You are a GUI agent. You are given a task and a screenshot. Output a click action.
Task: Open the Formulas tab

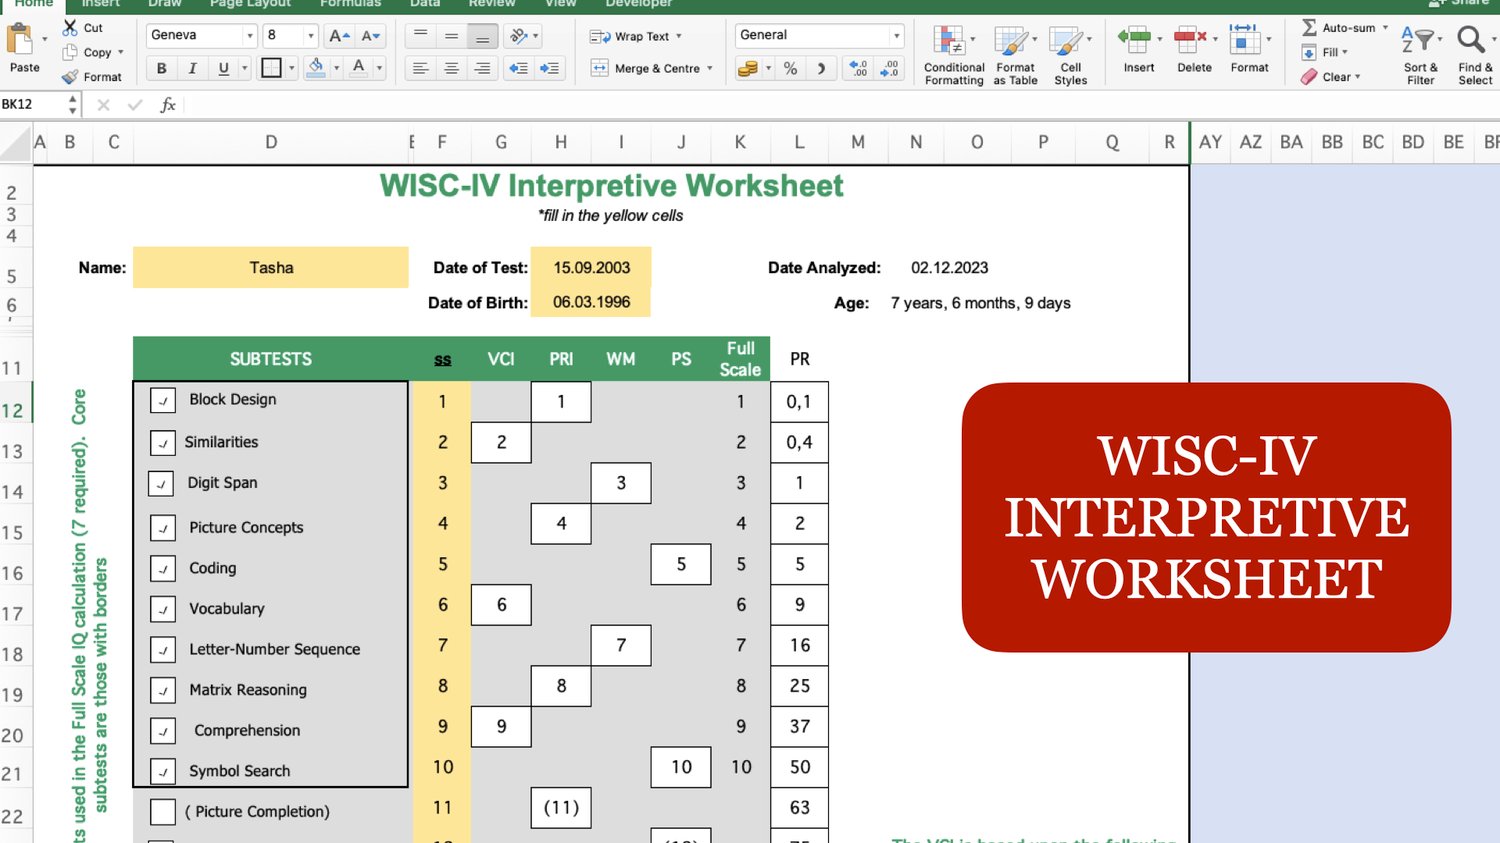pyautogui.click(x=350, y=4)
